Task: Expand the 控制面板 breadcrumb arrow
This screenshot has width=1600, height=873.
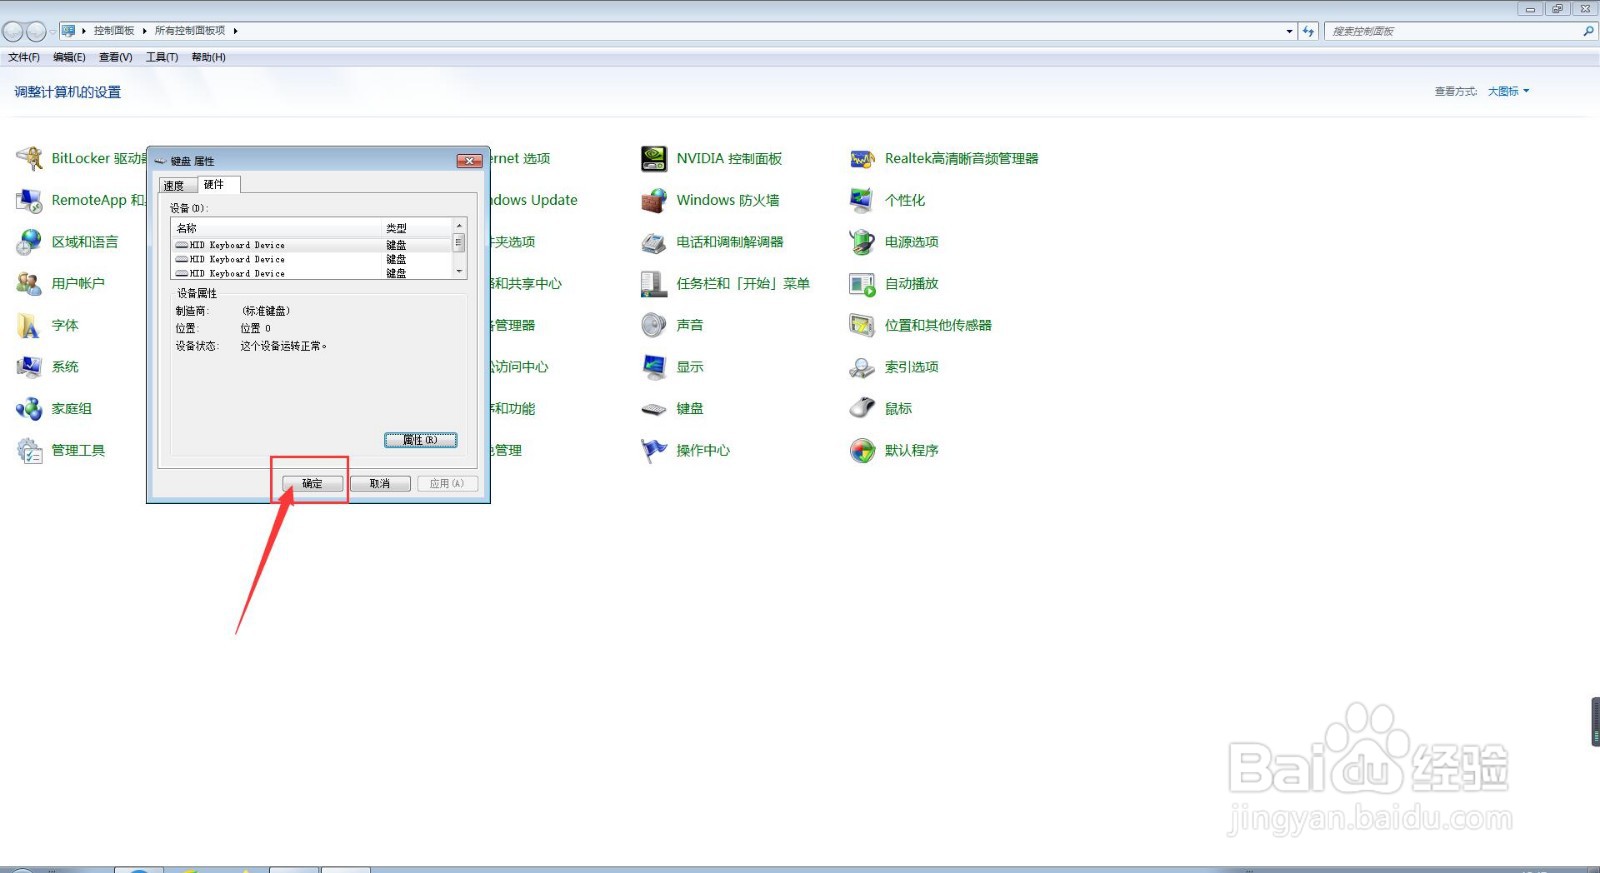Action: pos(145,31)
